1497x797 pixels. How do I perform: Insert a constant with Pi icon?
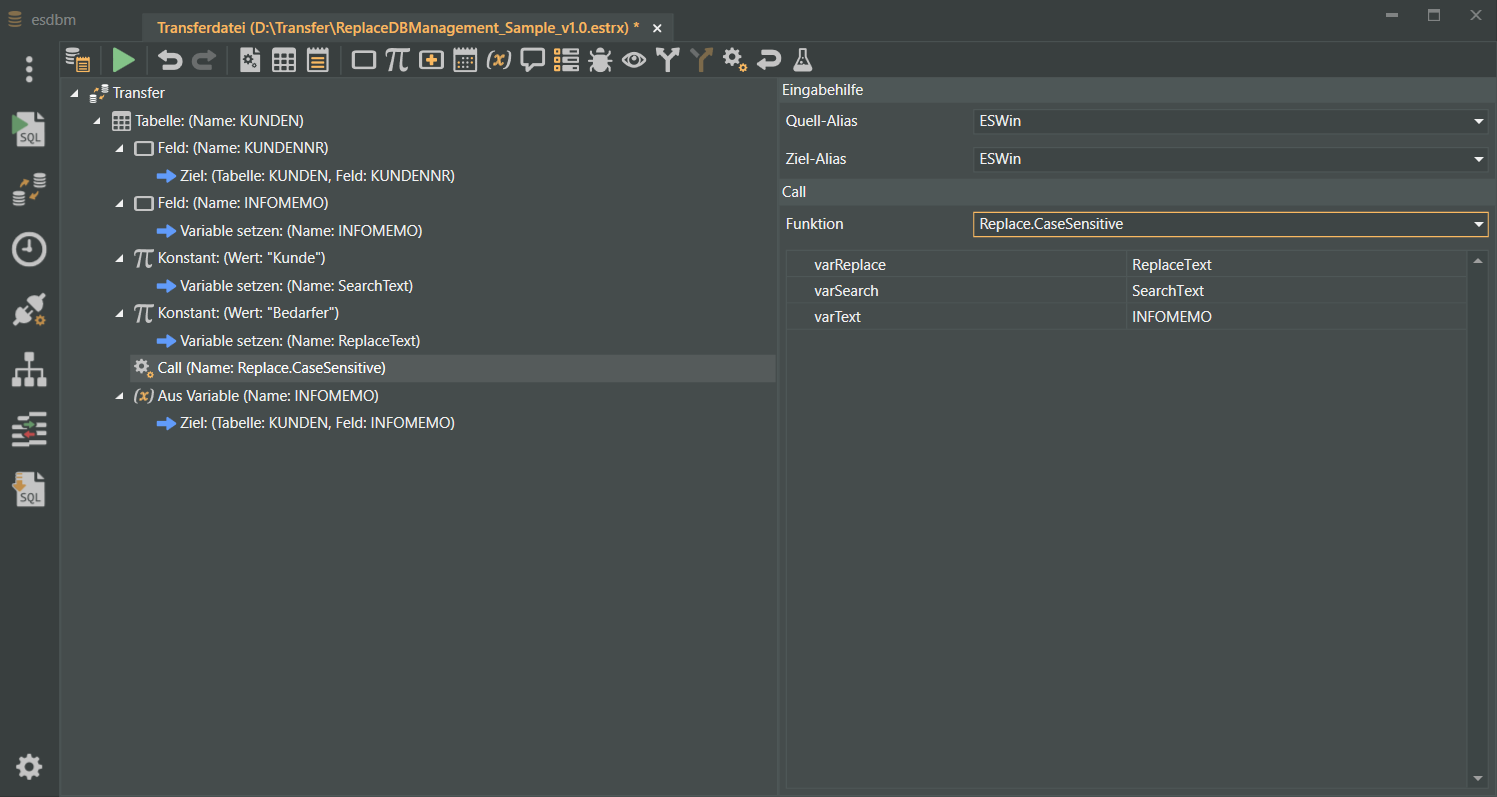[398, 60]
